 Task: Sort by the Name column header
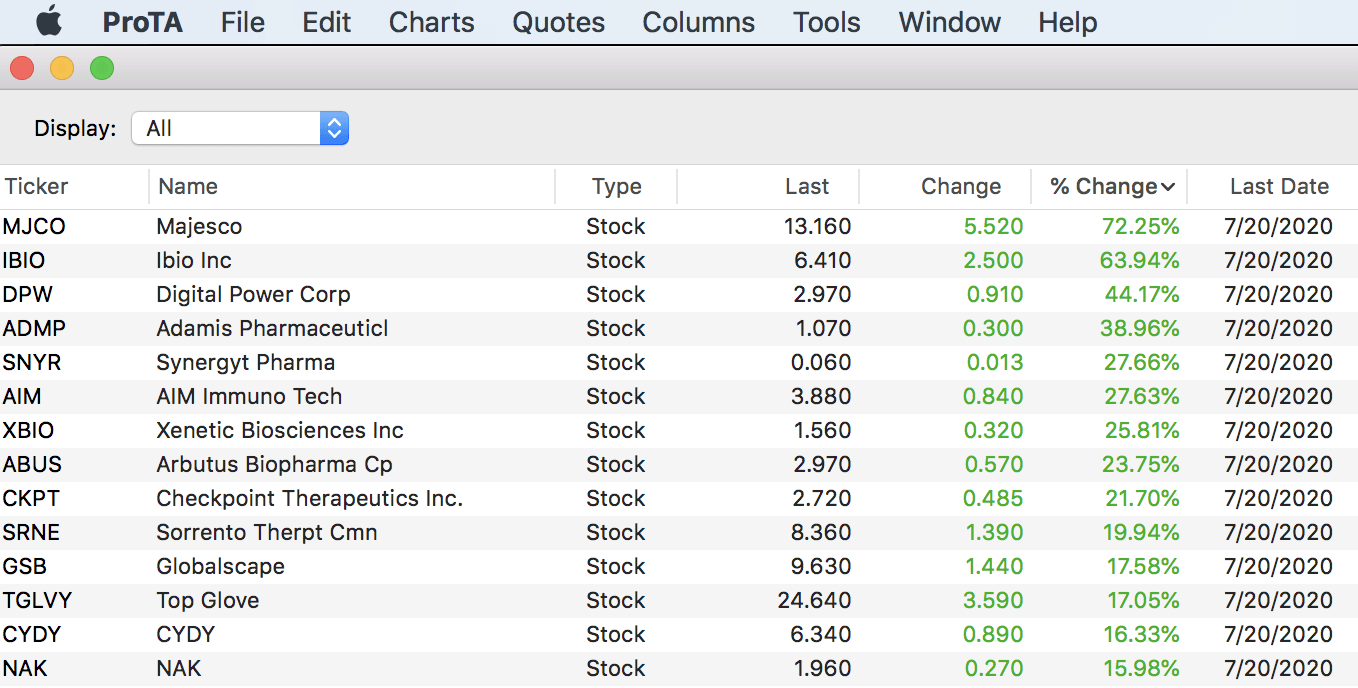pyautogui.click(x=188, y=186)
